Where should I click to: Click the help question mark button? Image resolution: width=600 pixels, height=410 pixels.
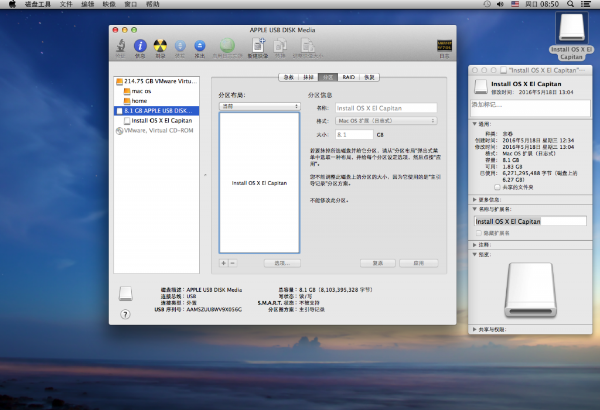click(125, 314)
